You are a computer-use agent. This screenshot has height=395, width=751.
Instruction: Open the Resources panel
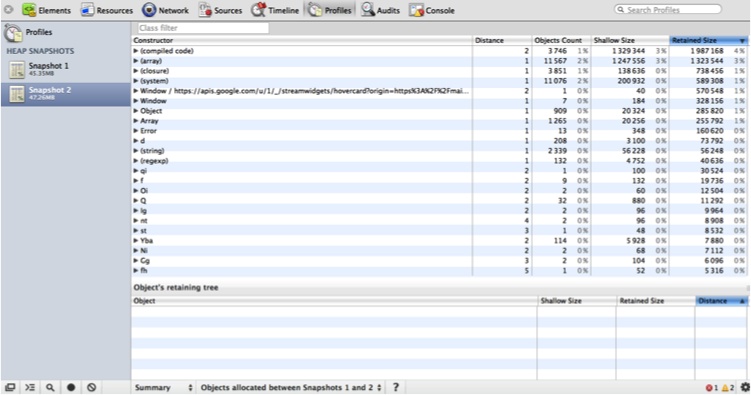tap(107, 10)
